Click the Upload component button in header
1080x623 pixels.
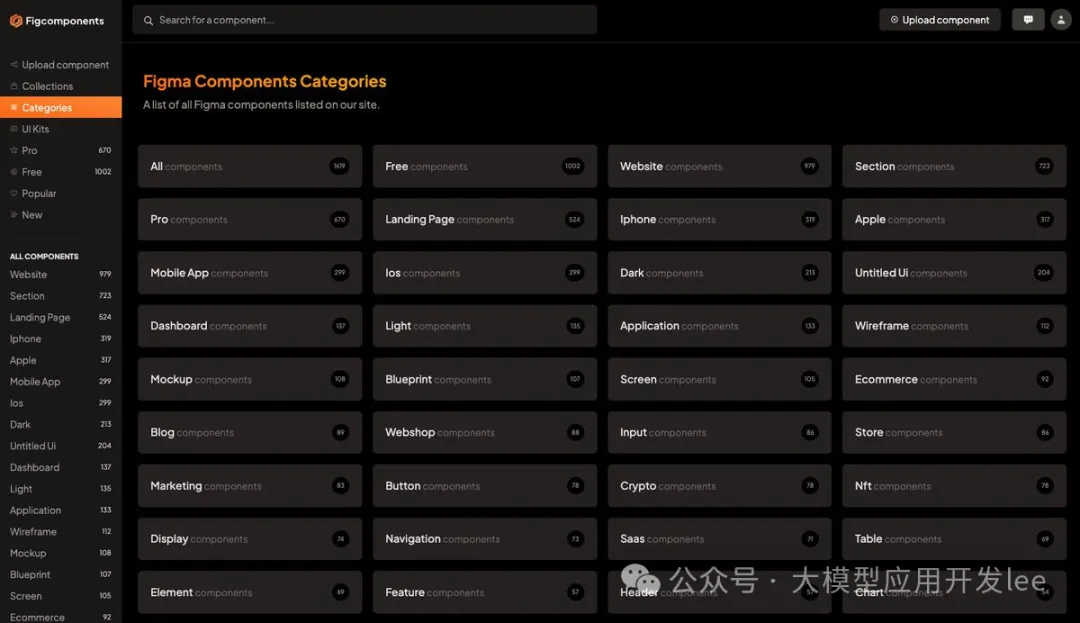[x=939, y=20]
